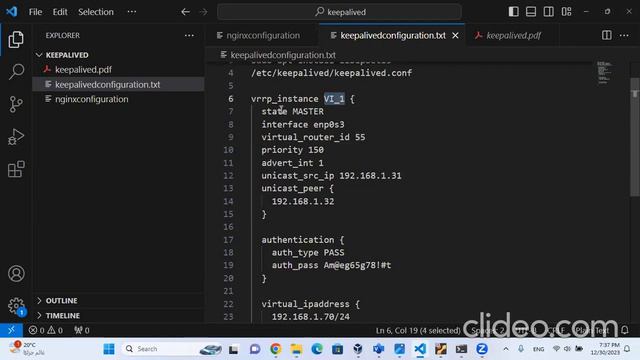
Task: Open the Edit menu
Action: click(60, 12)
